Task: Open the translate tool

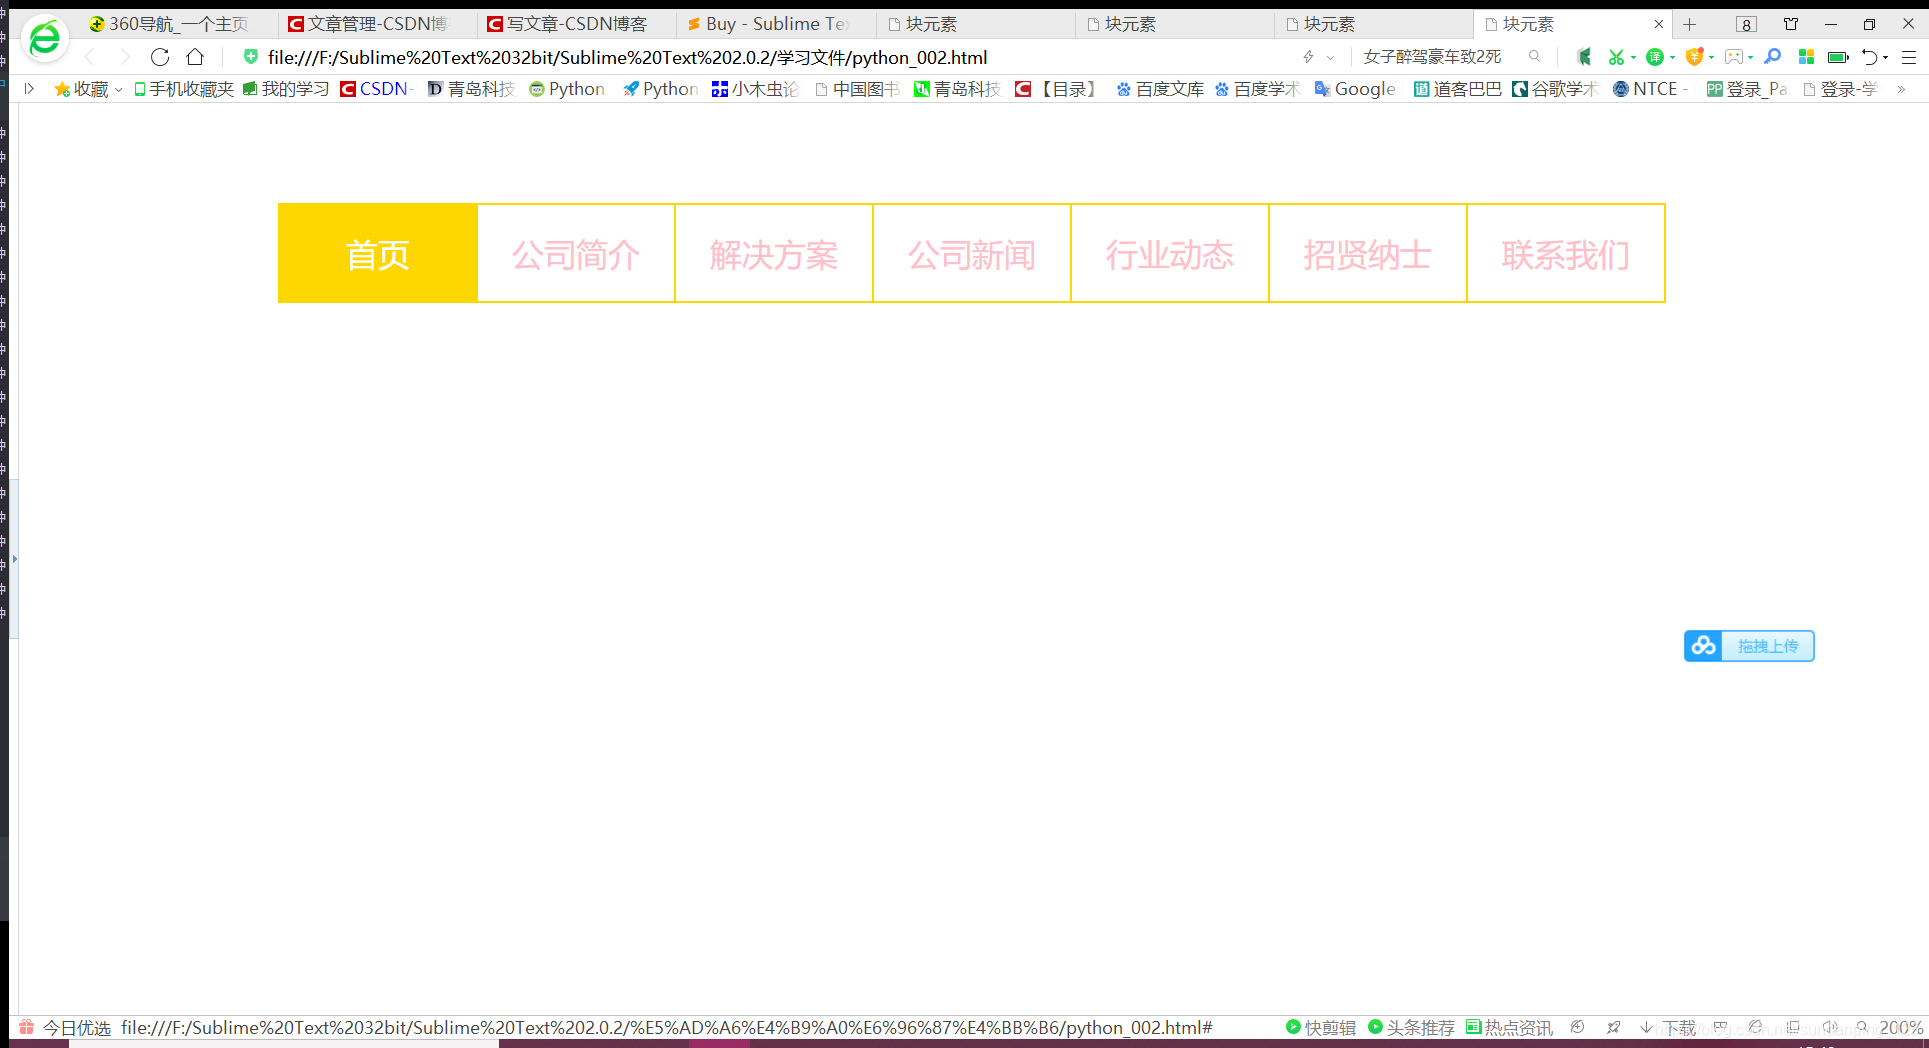Action: pos(1657,57)
